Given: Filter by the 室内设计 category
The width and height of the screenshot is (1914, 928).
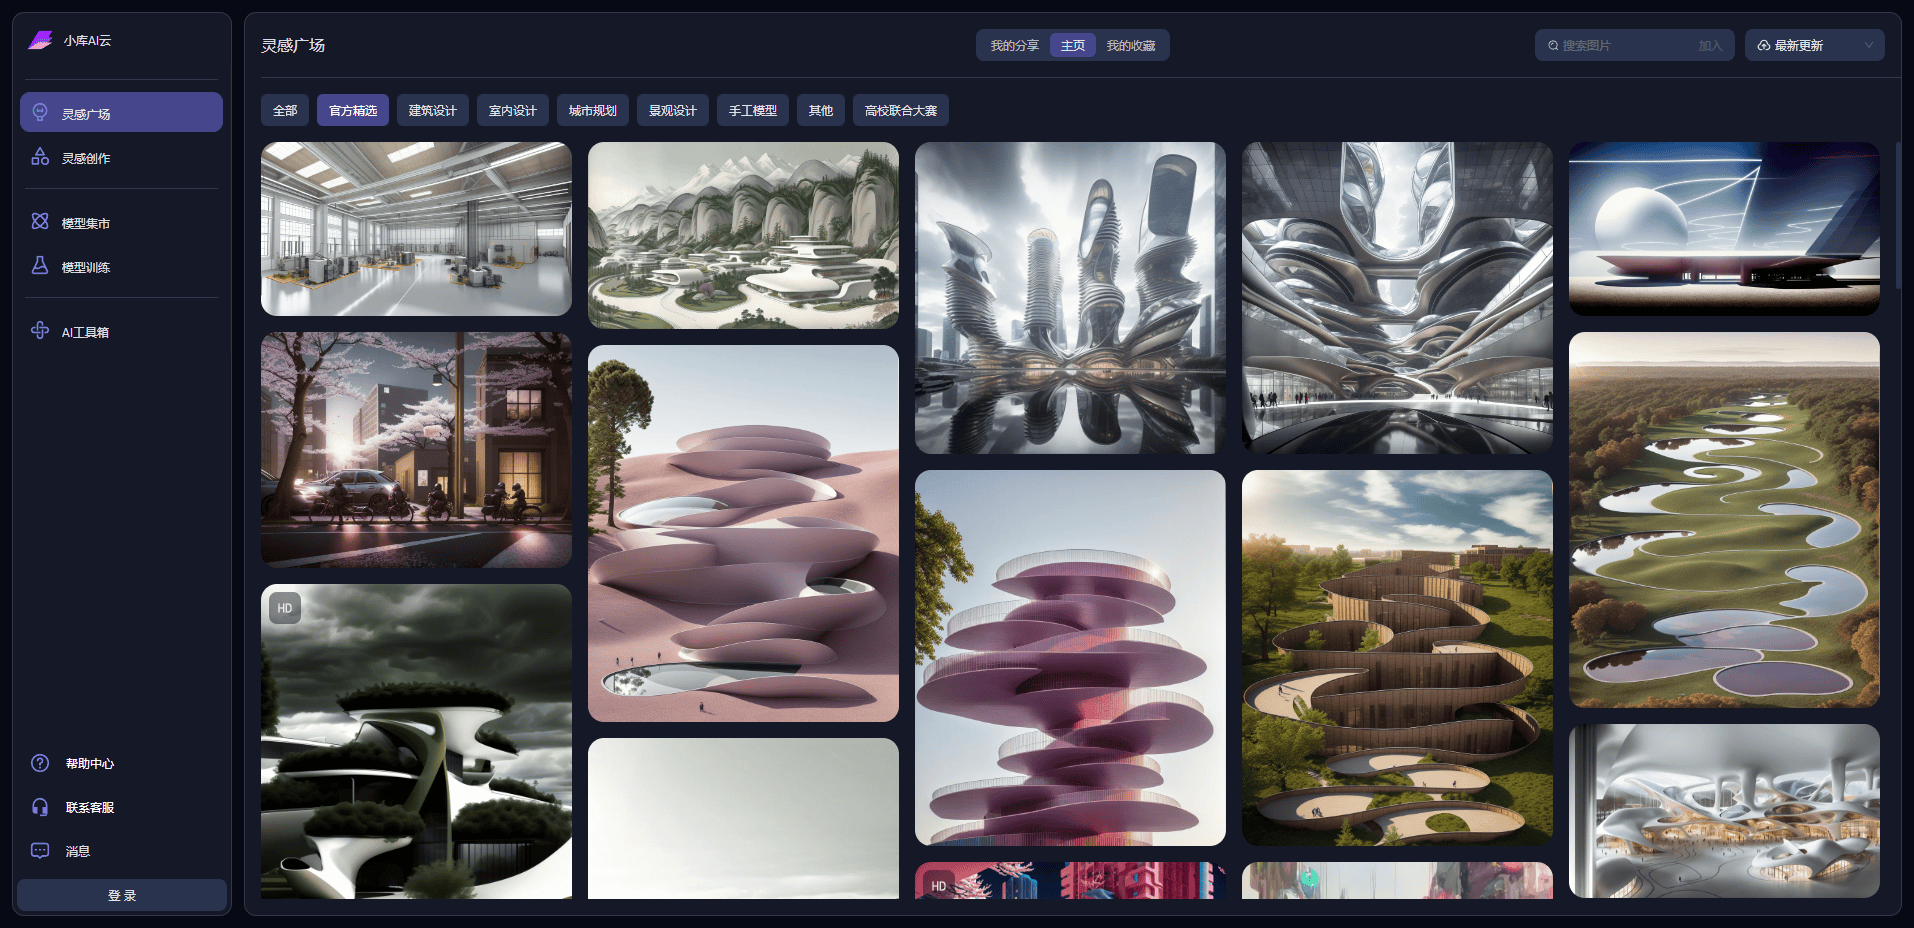Looking at the screenshot, I should (512, 110).
